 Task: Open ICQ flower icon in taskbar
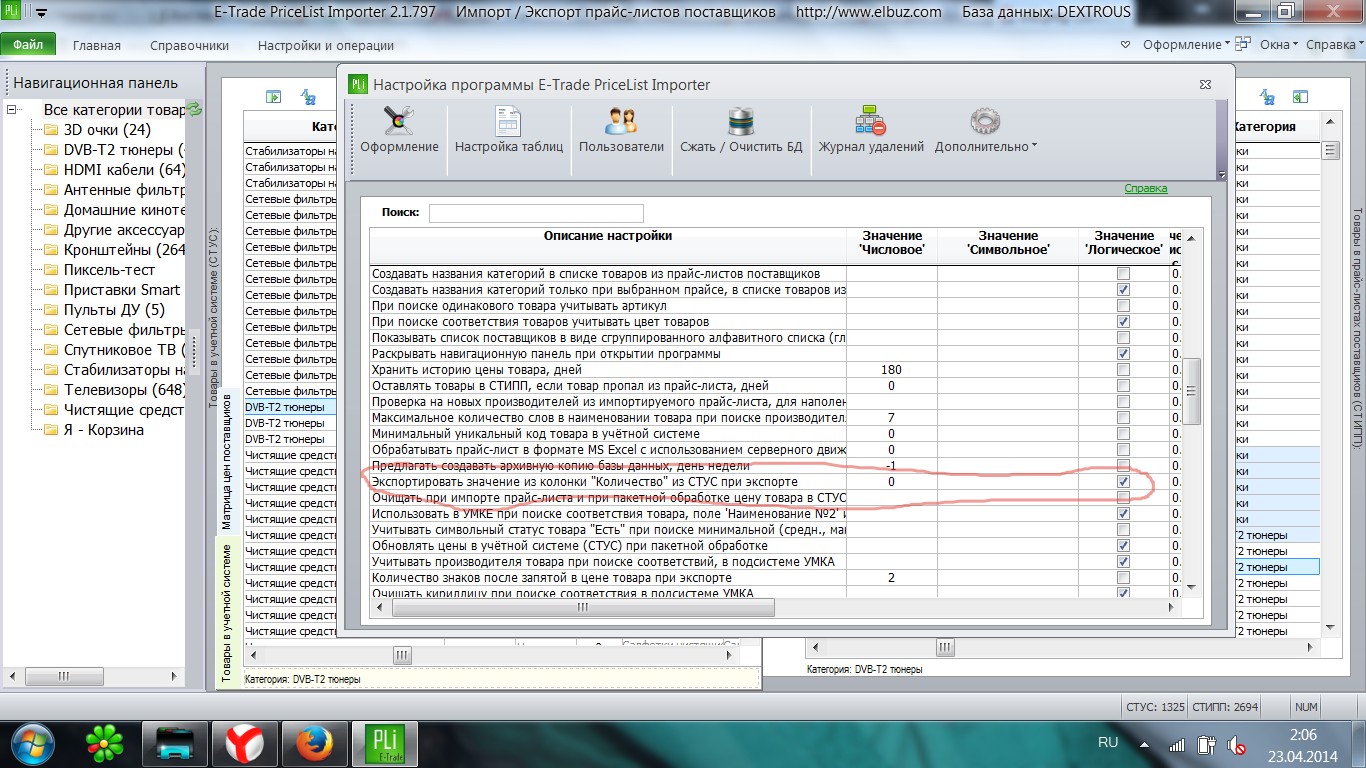coord(104,744)
